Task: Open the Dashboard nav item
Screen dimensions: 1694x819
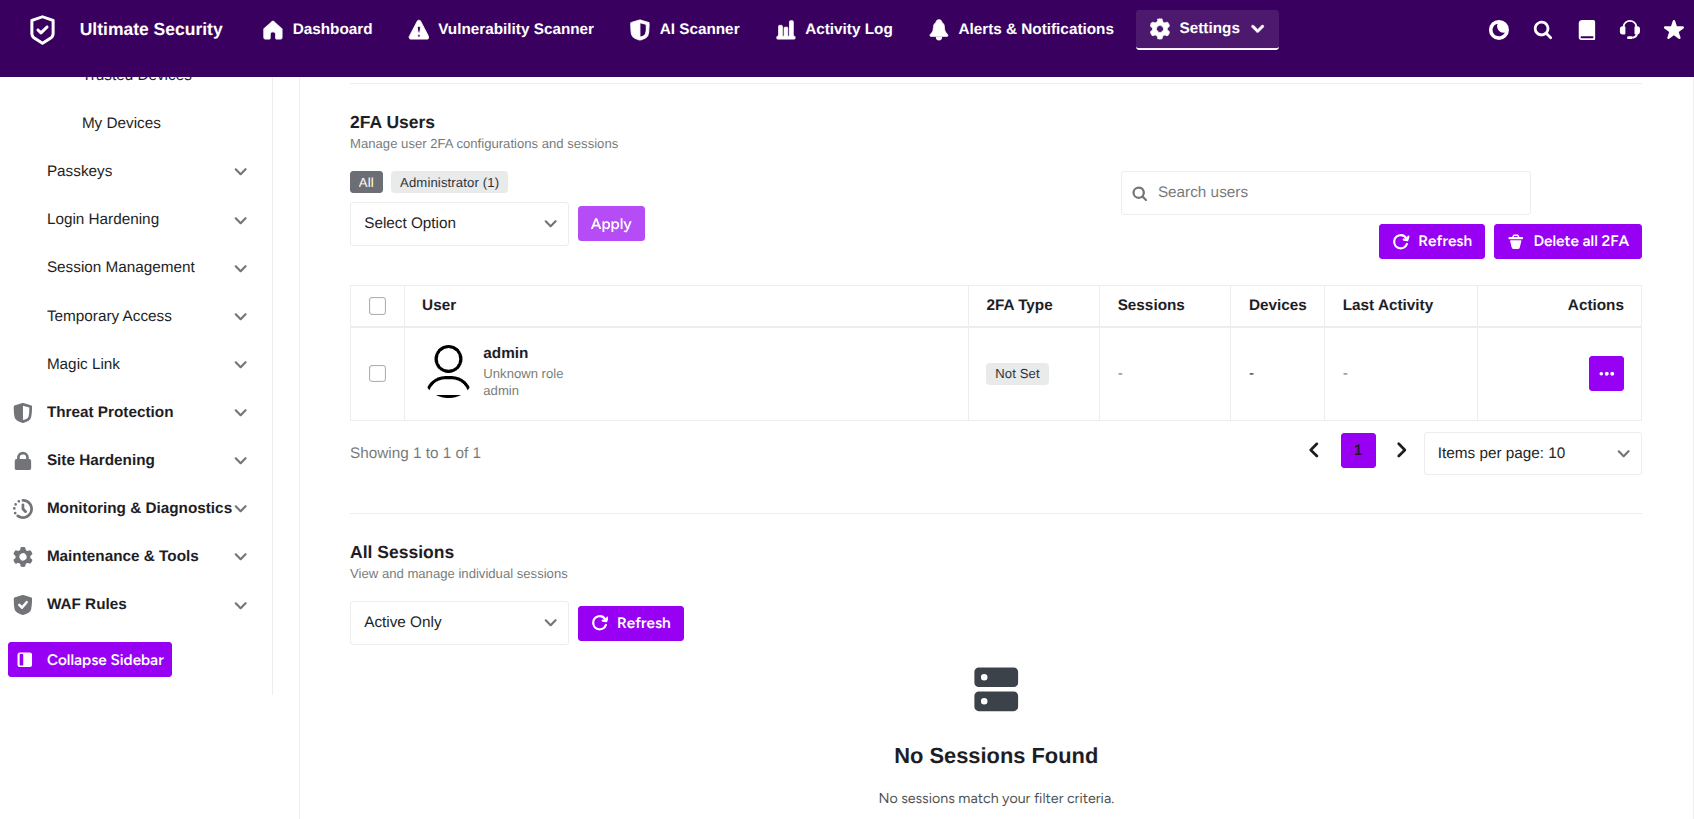Action: tap(317, 30)
